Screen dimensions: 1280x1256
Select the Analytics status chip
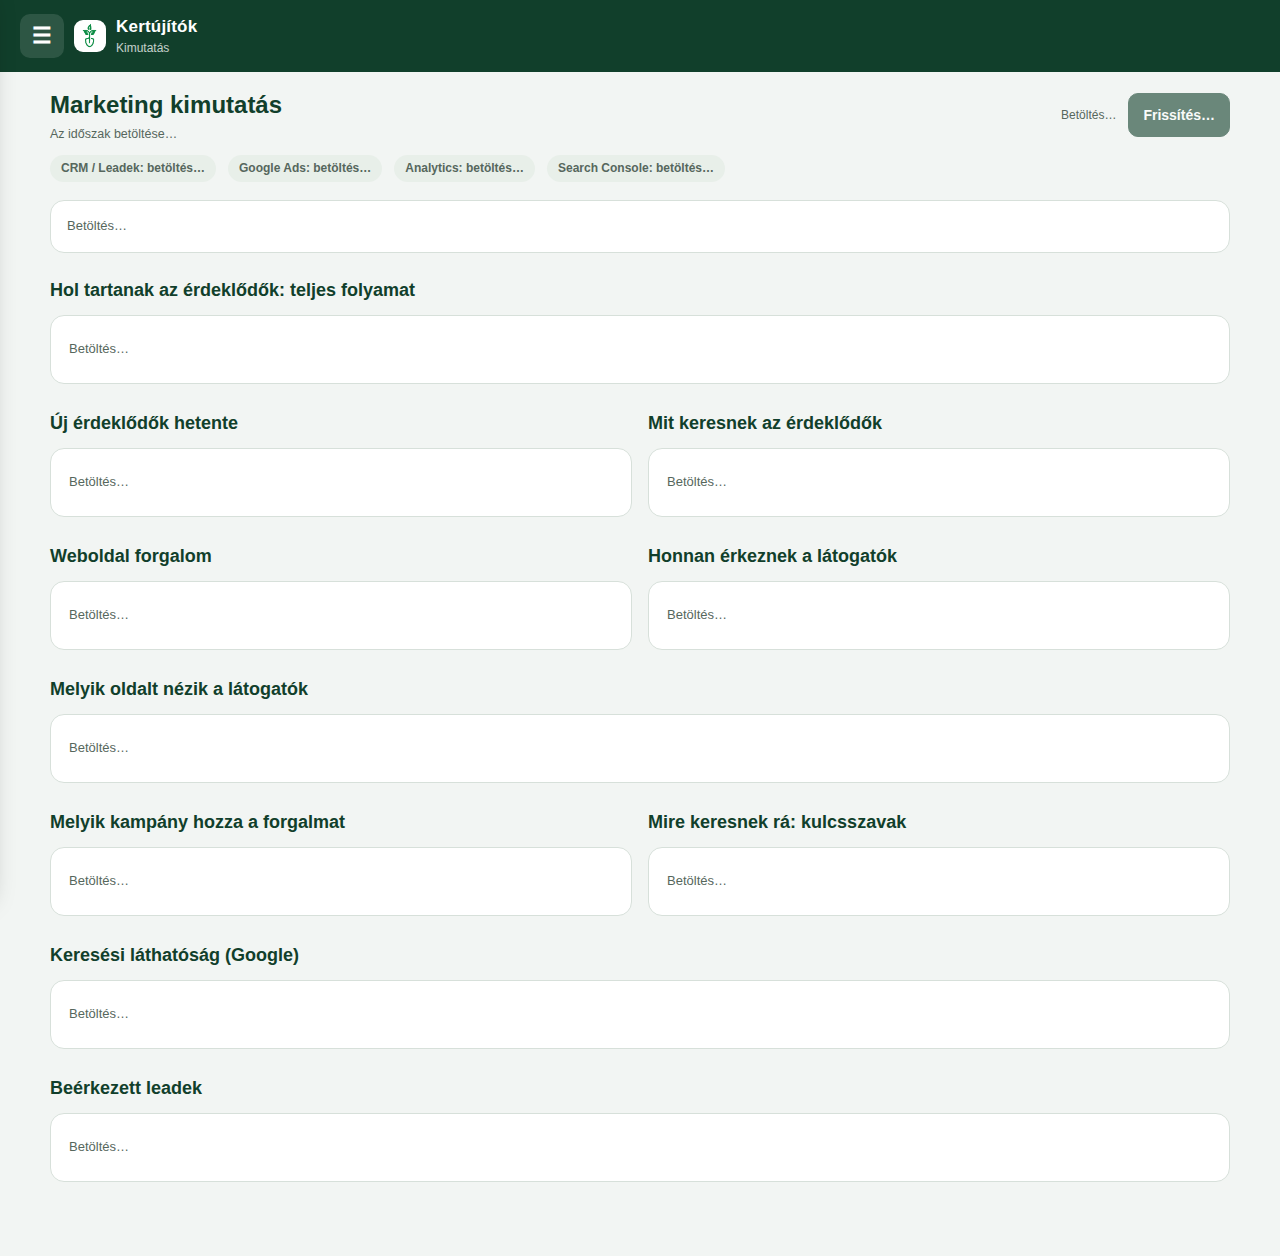pyautogui.click(x=464, y=168)
